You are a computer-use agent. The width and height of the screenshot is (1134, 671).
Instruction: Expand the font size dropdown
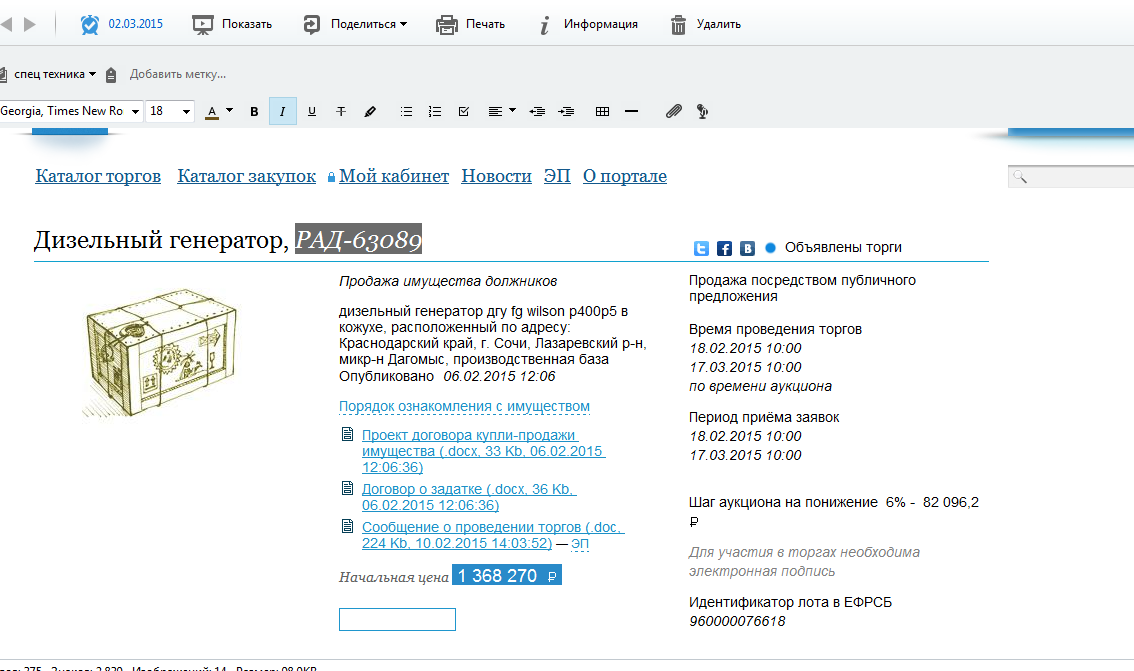186,112
